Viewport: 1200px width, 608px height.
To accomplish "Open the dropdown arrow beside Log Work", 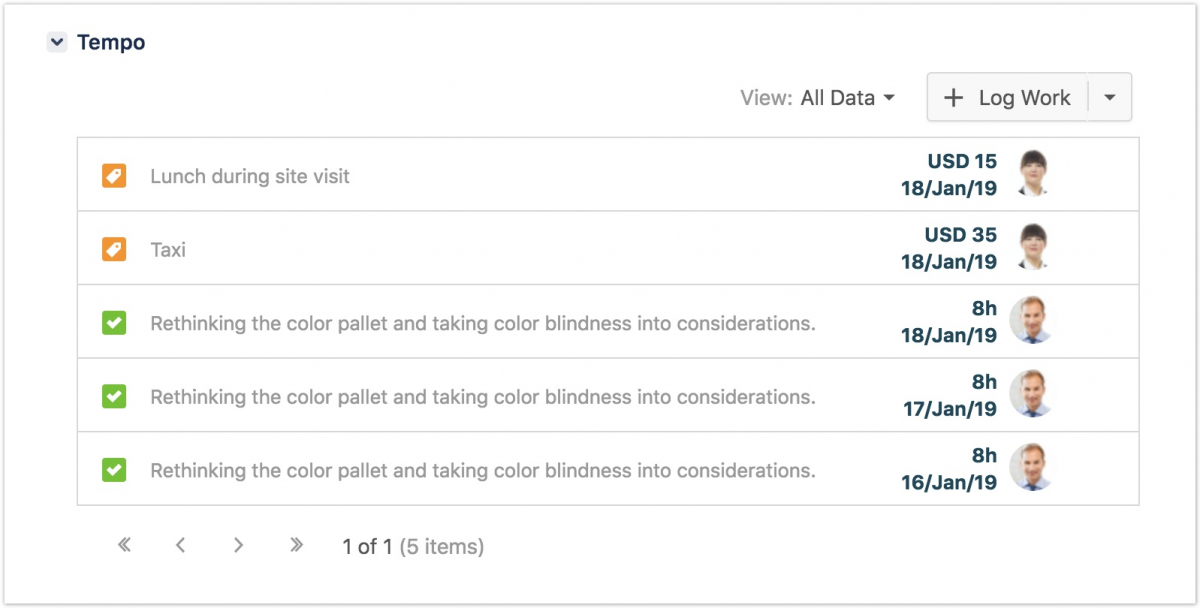I will (1109, 98).
